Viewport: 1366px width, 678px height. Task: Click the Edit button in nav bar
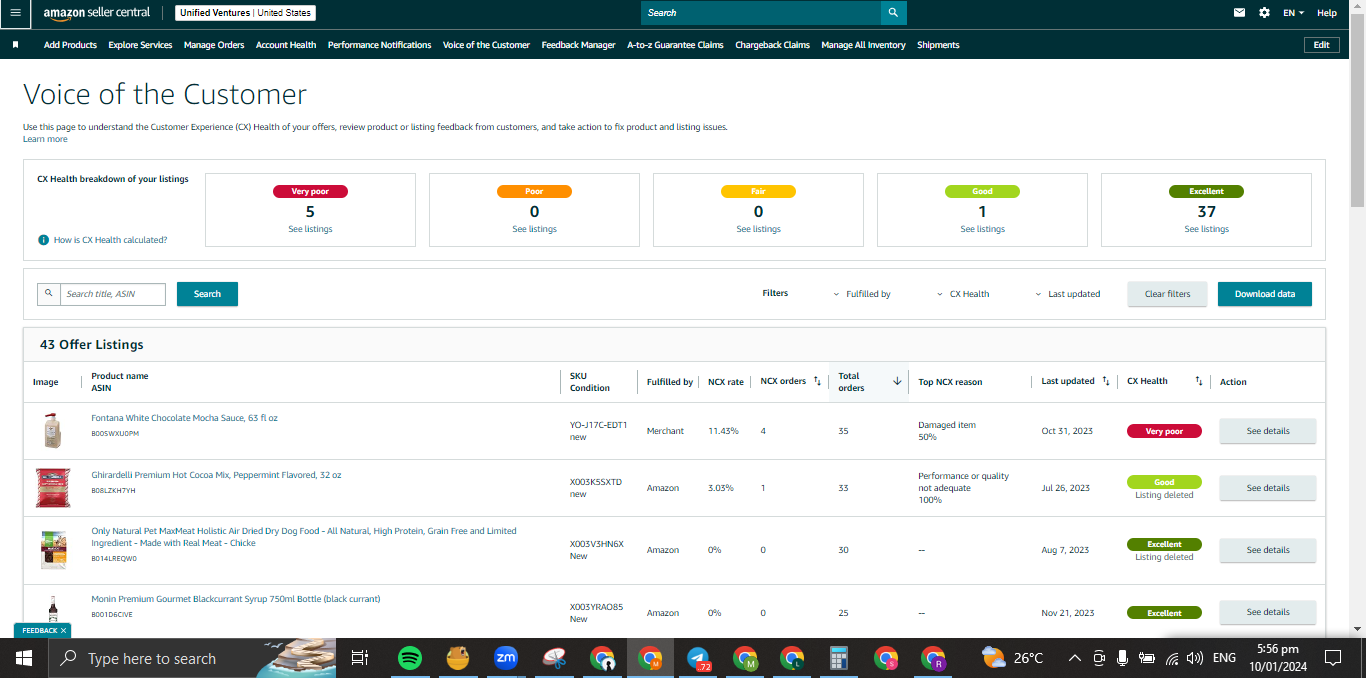[1321, 45]
